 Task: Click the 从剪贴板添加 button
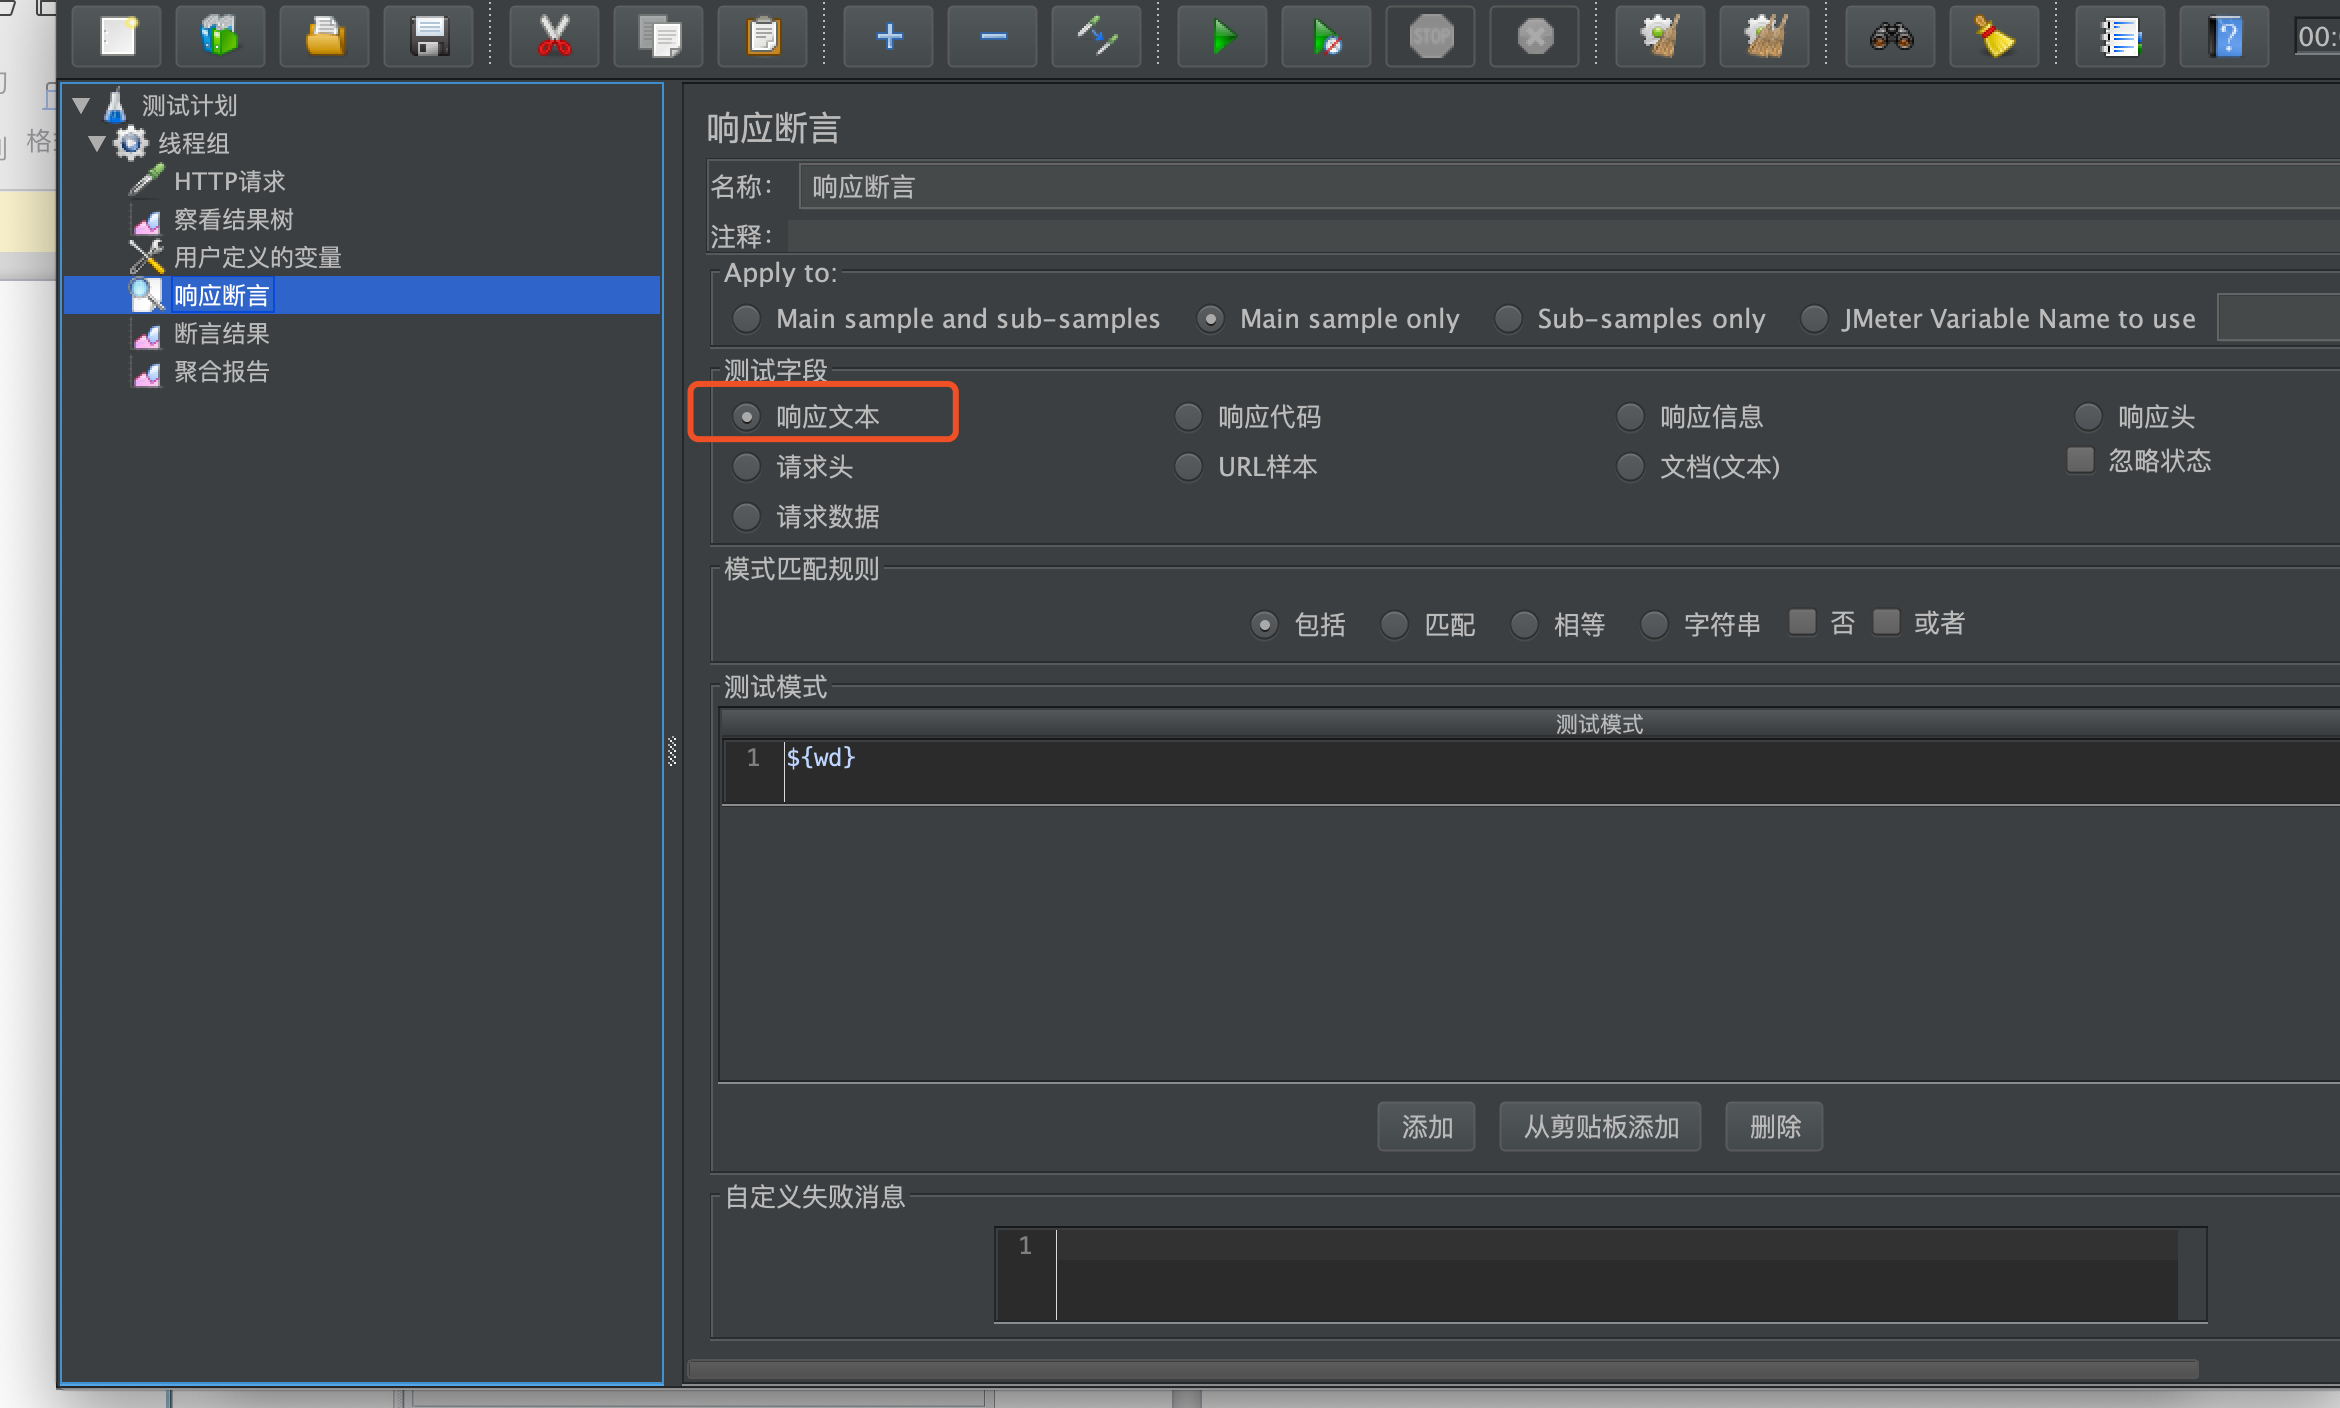point(1600,1127)
